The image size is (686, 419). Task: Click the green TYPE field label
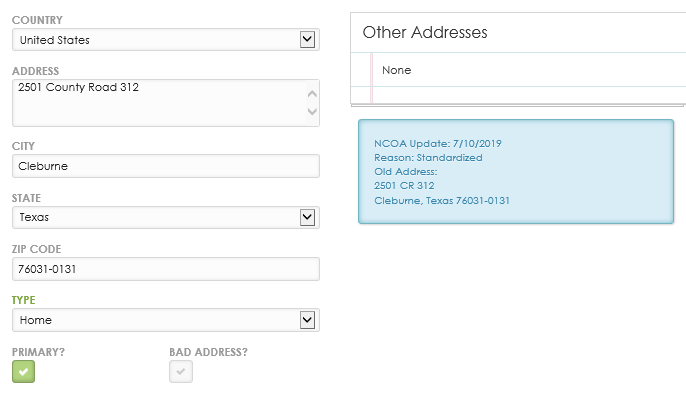(x=23, y=300)
